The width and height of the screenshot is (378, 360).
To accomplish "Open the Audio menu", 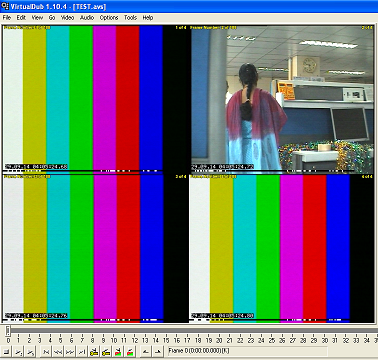I will tap(87, 18).
